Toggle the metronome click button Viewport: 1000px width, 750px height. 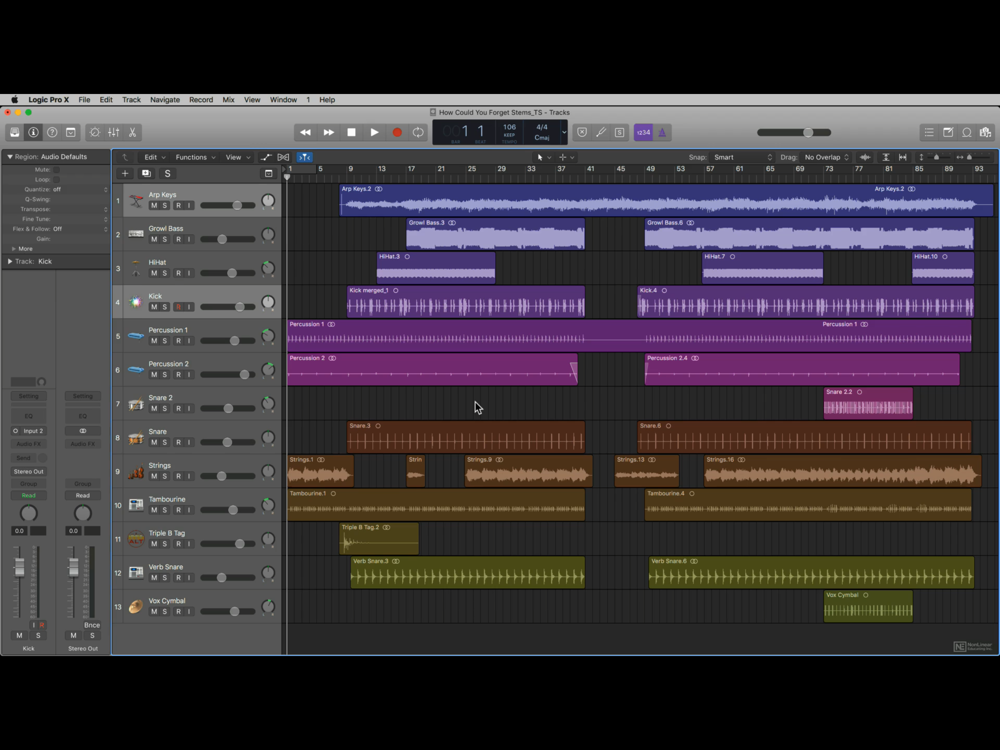pos(661,132)
